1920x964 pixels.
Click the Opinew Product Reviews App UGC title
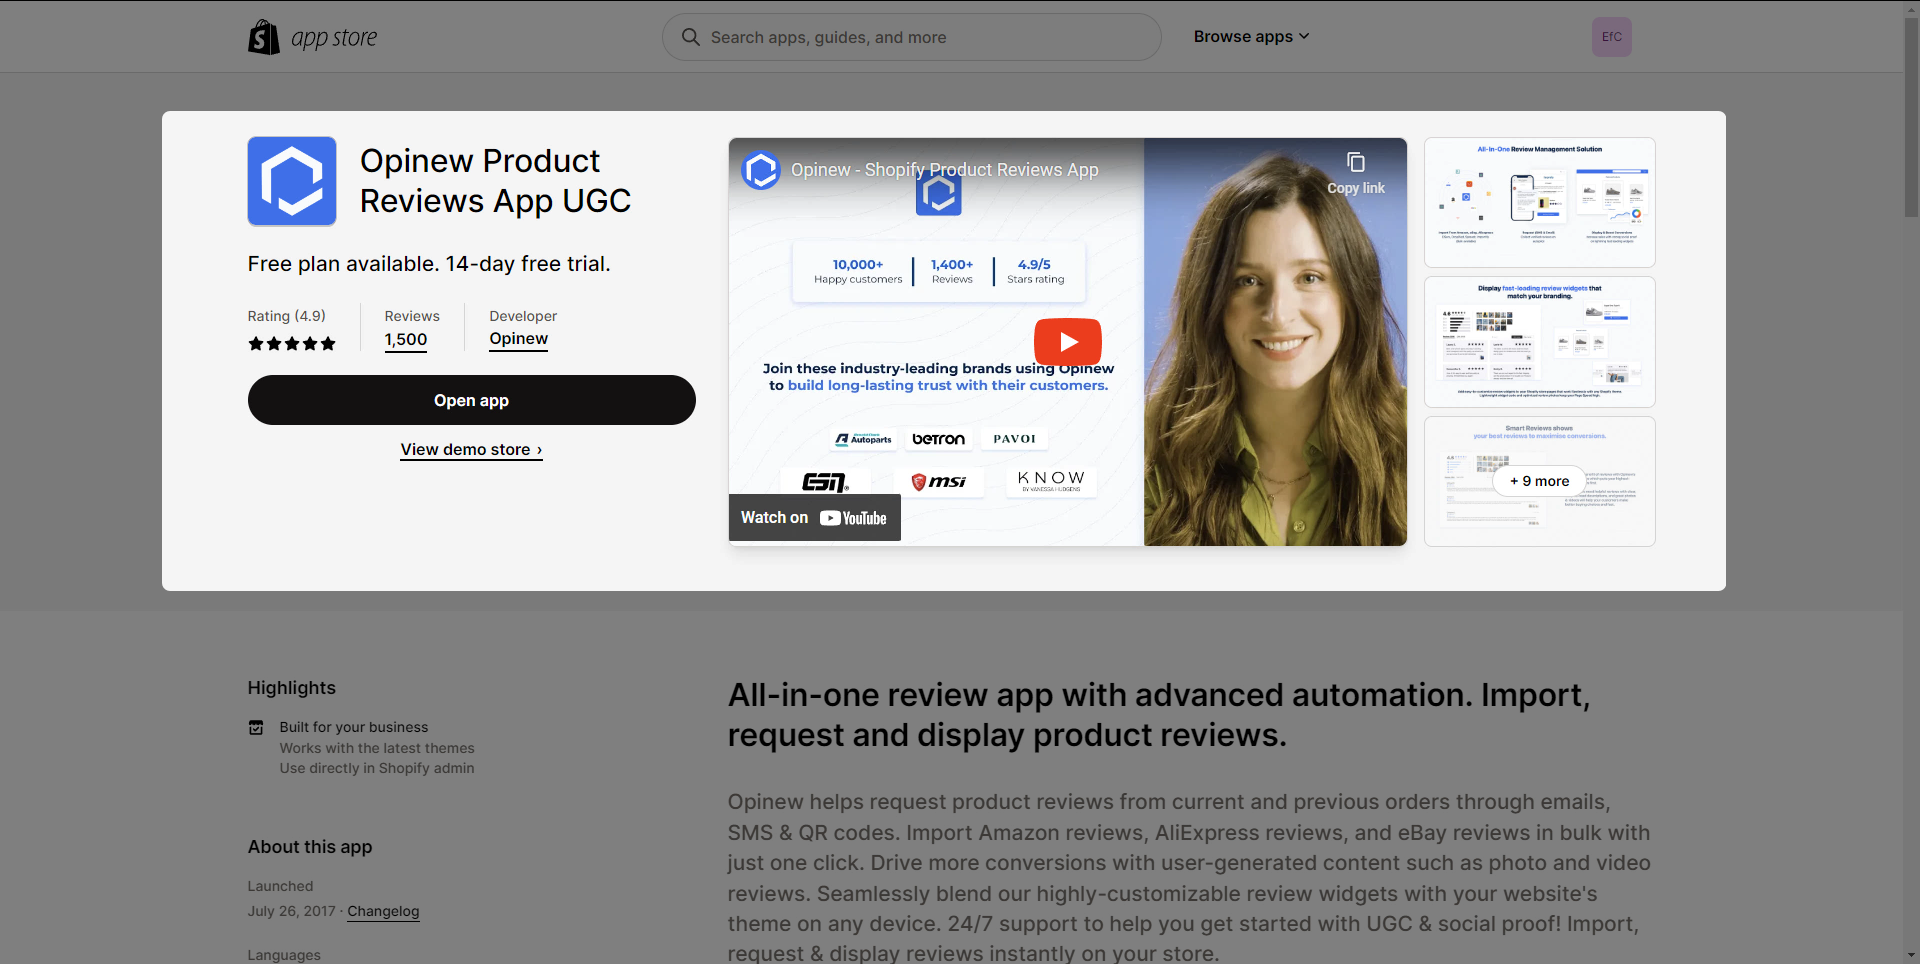495,181
